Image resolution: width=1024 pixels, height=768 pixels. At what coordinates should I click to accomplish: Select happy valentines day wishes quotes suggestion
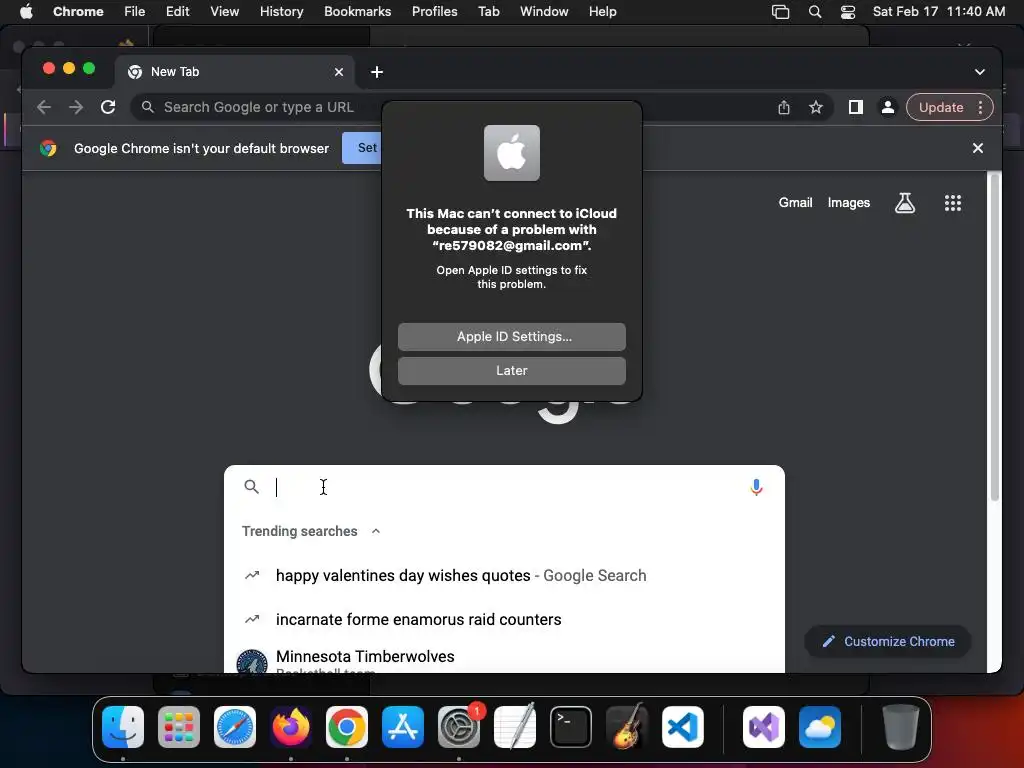click(504, 575)
